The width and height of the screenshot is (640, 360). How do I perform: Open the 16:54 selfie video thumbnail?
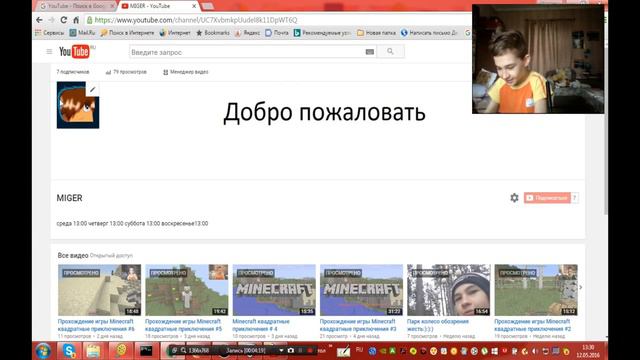pos(449,290)
